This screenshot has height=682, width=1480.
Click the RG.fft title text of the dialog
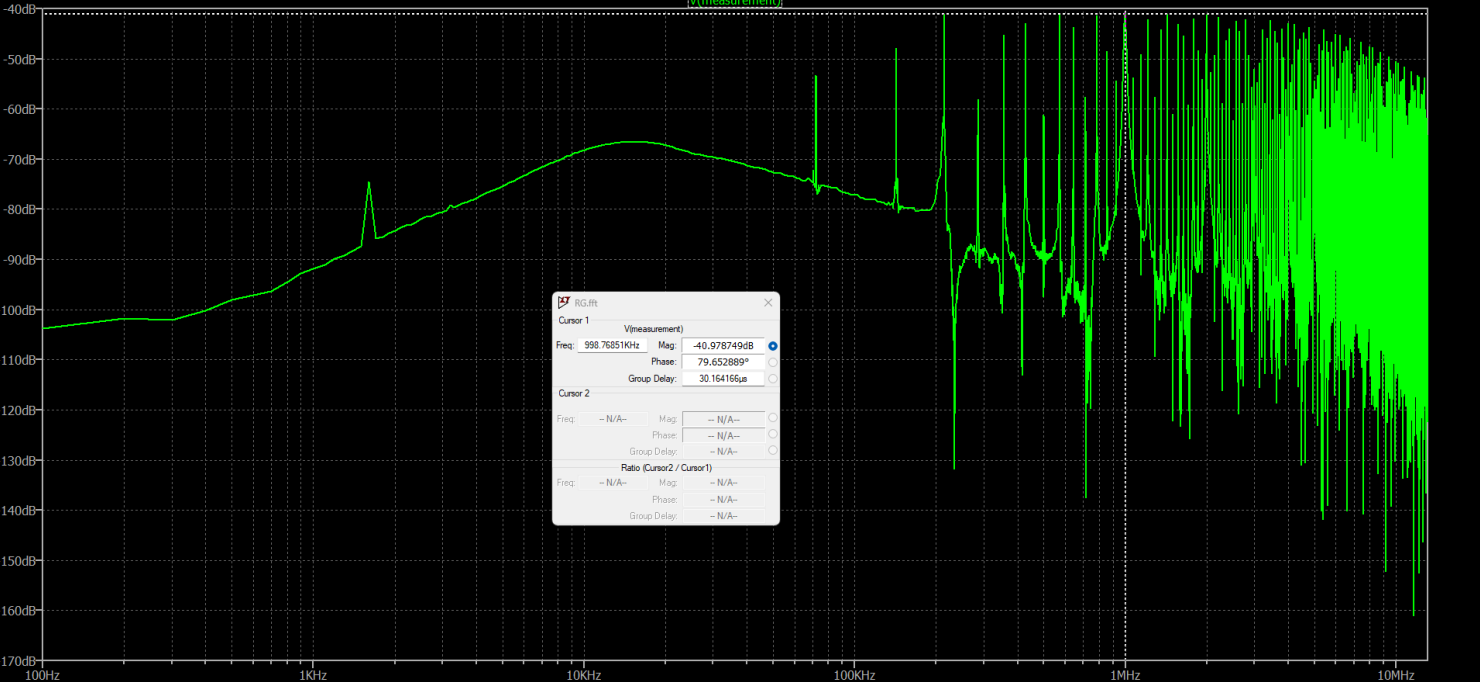586,303
